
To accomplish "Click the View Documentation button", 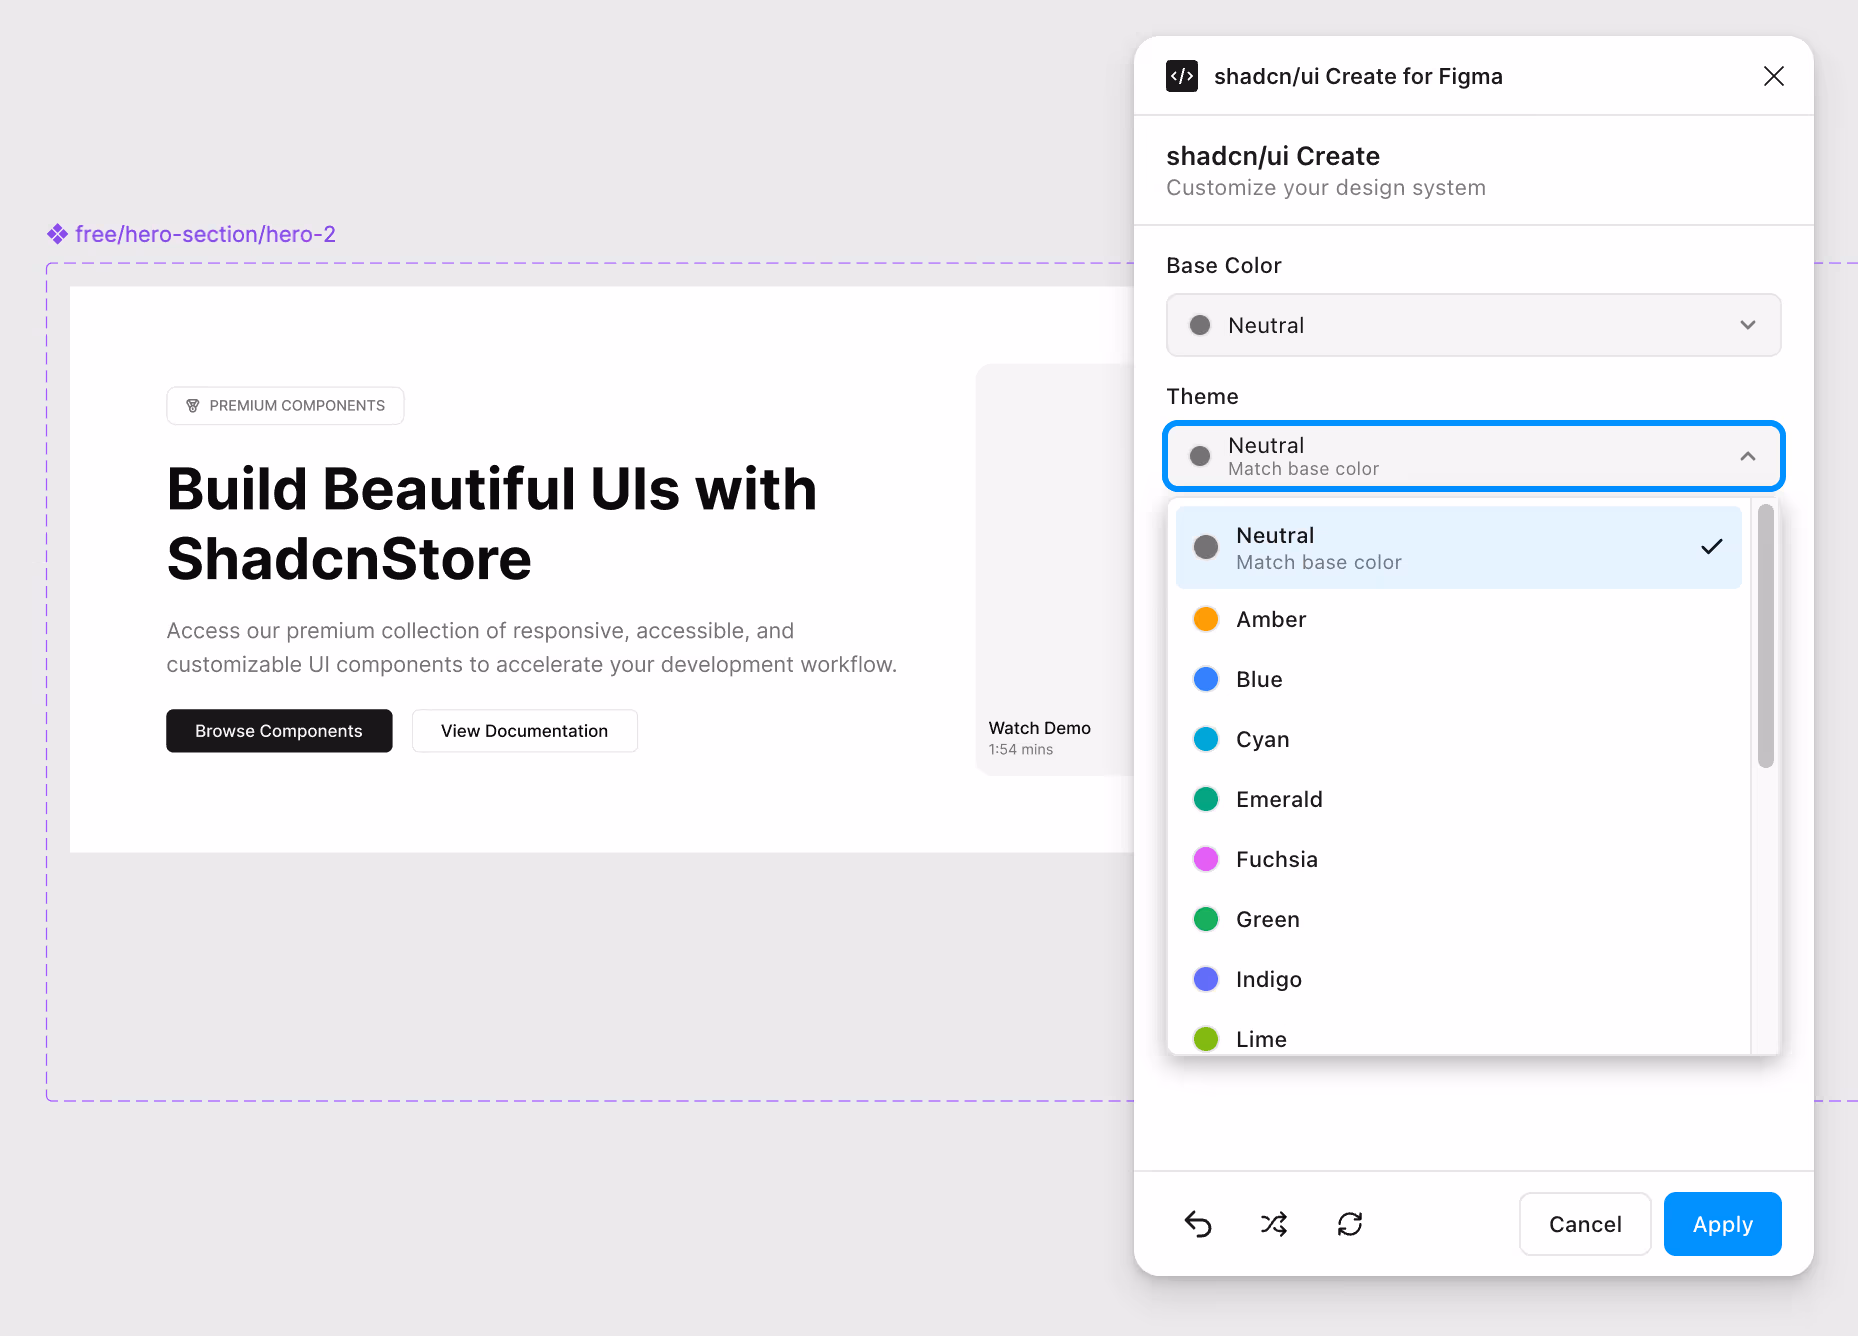I will pos(525,731).
